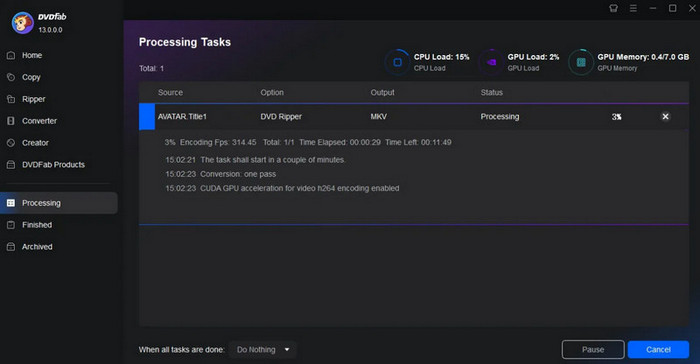700x364 pixels.
Task: Click the Status column header
Action: 492,92
